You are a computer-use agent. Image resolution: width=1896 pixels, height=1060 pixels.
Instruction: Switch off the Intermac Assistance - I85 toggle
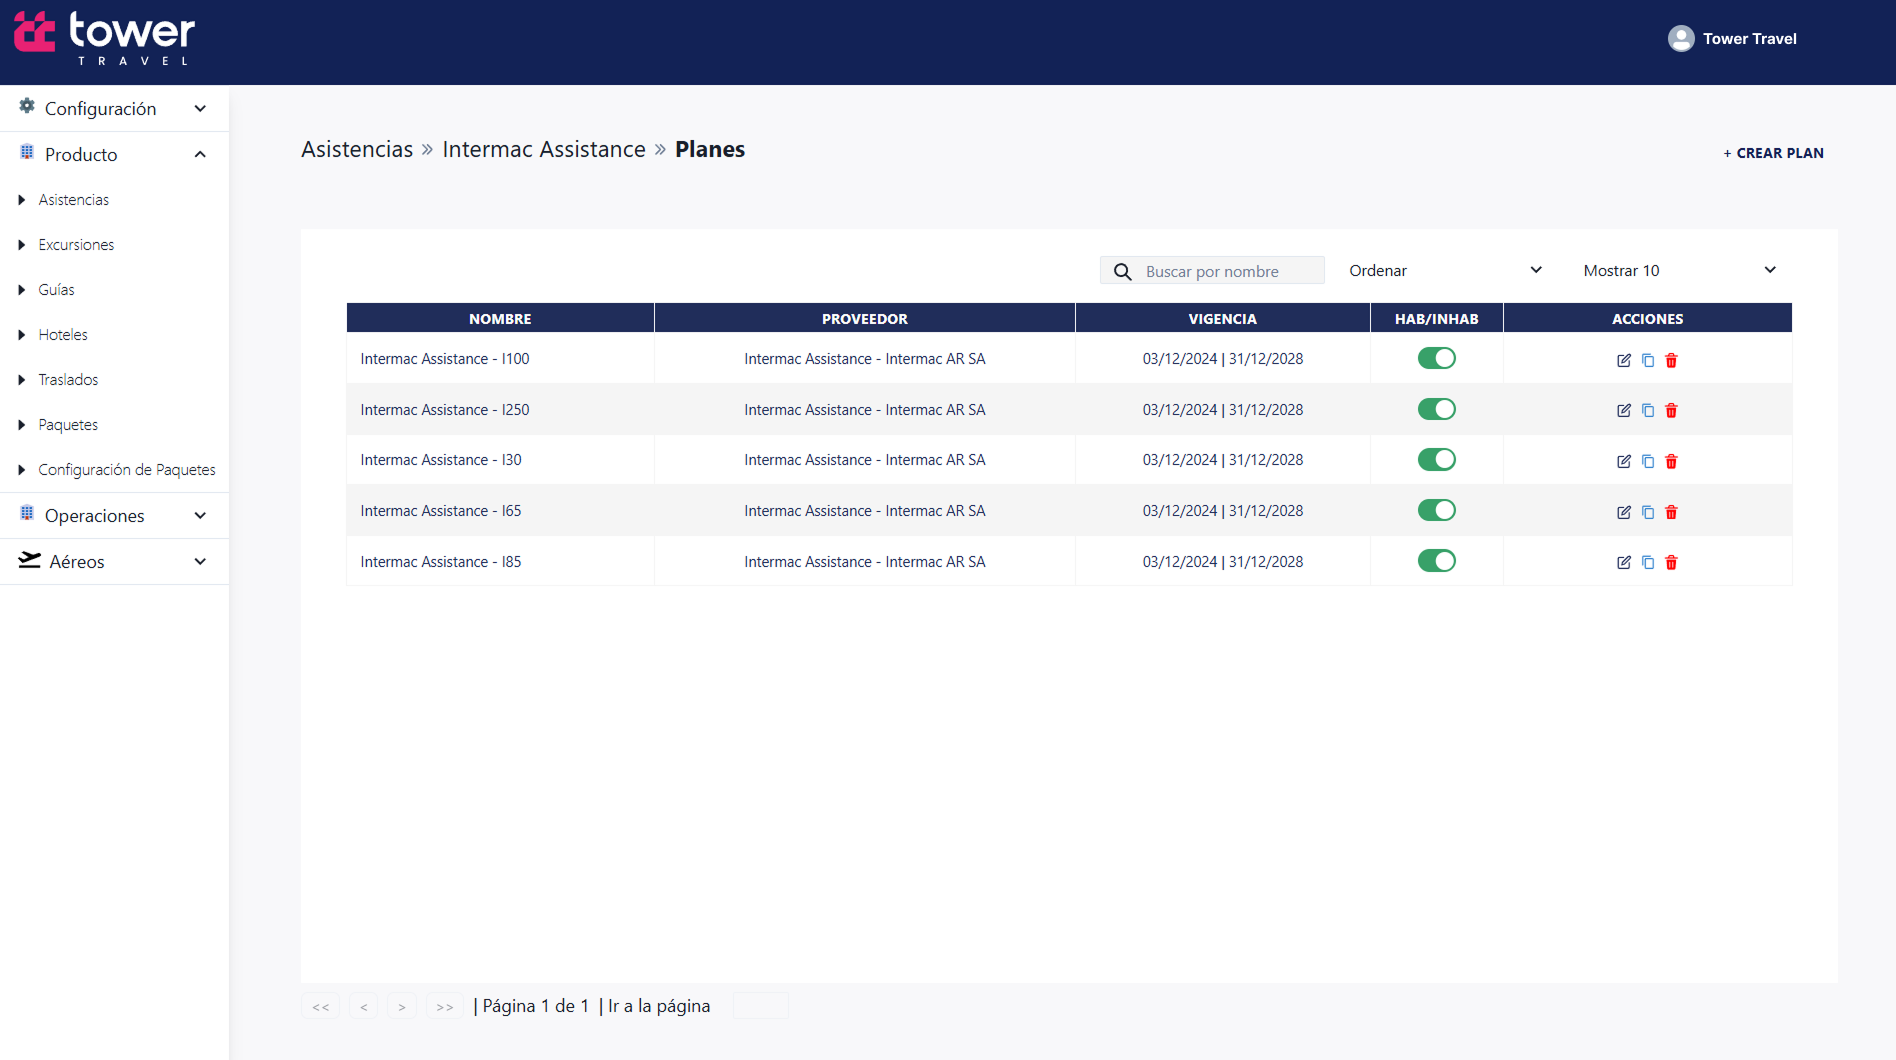coord(1436,561)
